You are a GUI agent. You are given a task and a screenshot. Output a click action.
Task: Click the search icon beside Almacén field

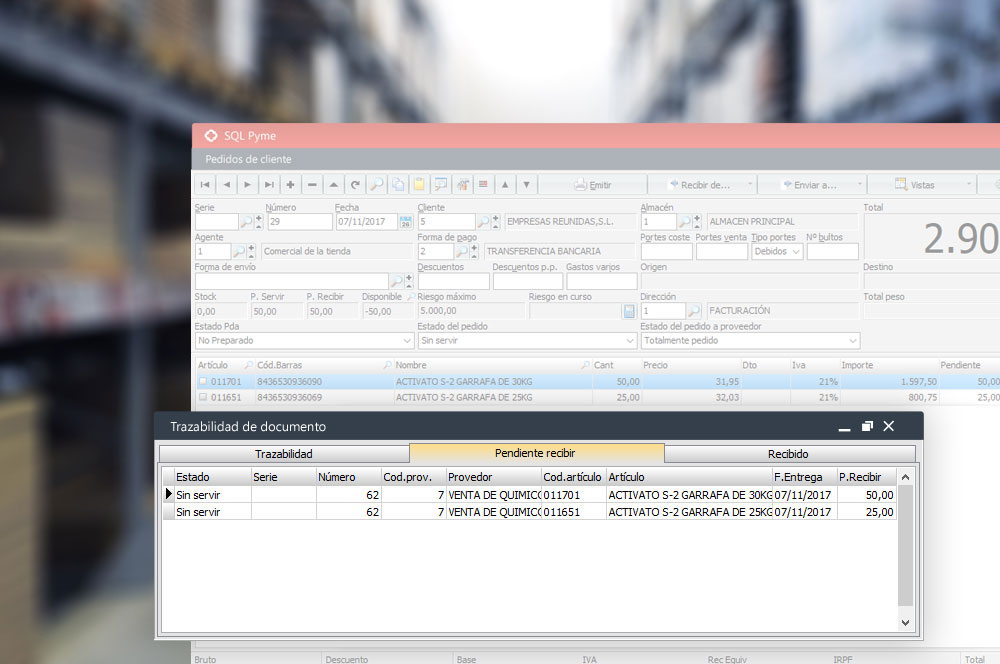click(x=685, y=222)
